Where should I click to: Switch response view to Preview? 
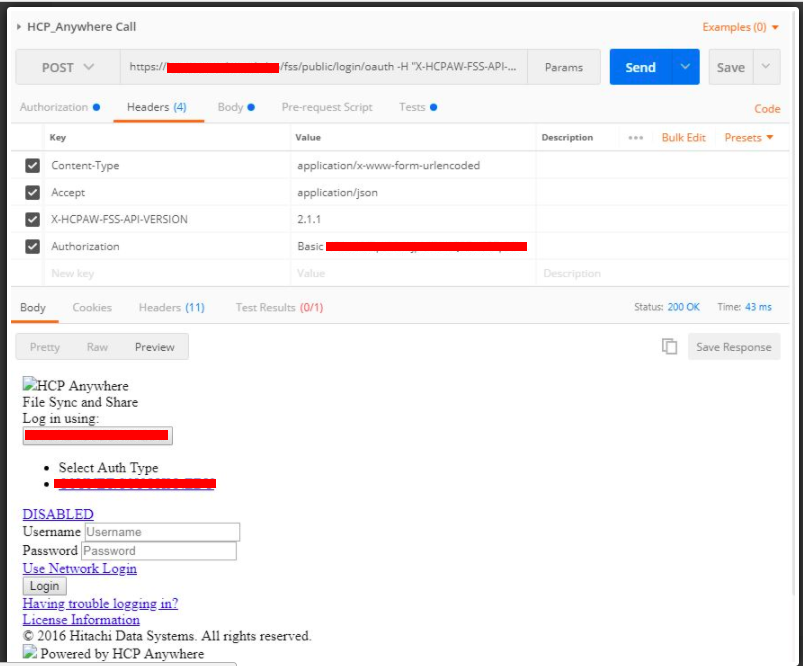[155, 347]
